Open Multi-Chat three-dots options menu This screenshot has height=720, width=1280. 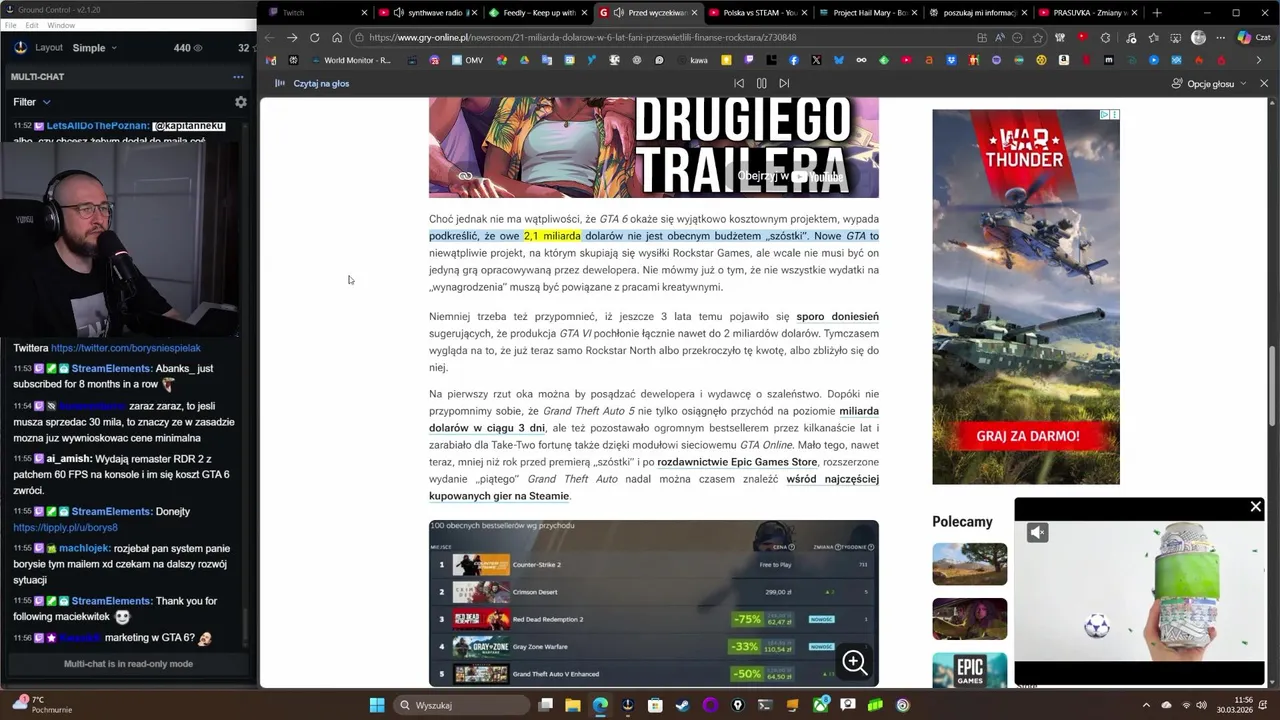[x=238, y=77]
